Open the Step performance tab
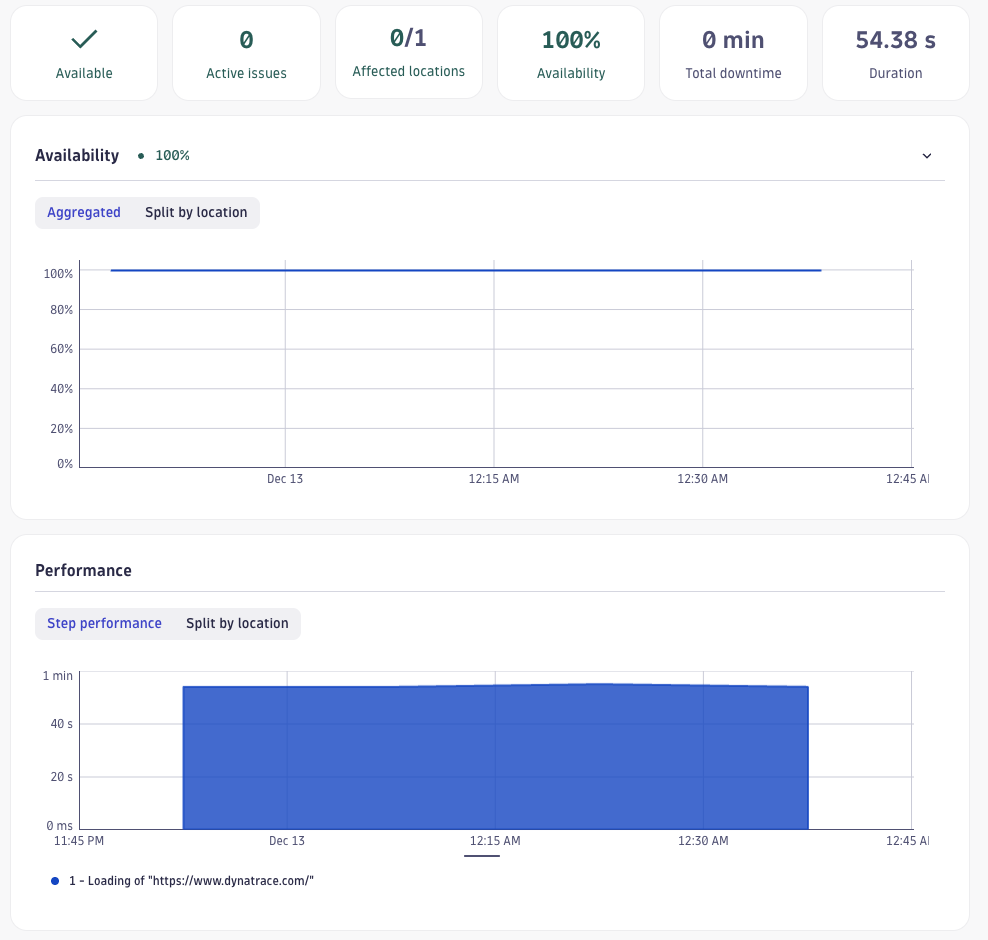The height and width of the screenshot is (940, 988). [x=104, y=623]
